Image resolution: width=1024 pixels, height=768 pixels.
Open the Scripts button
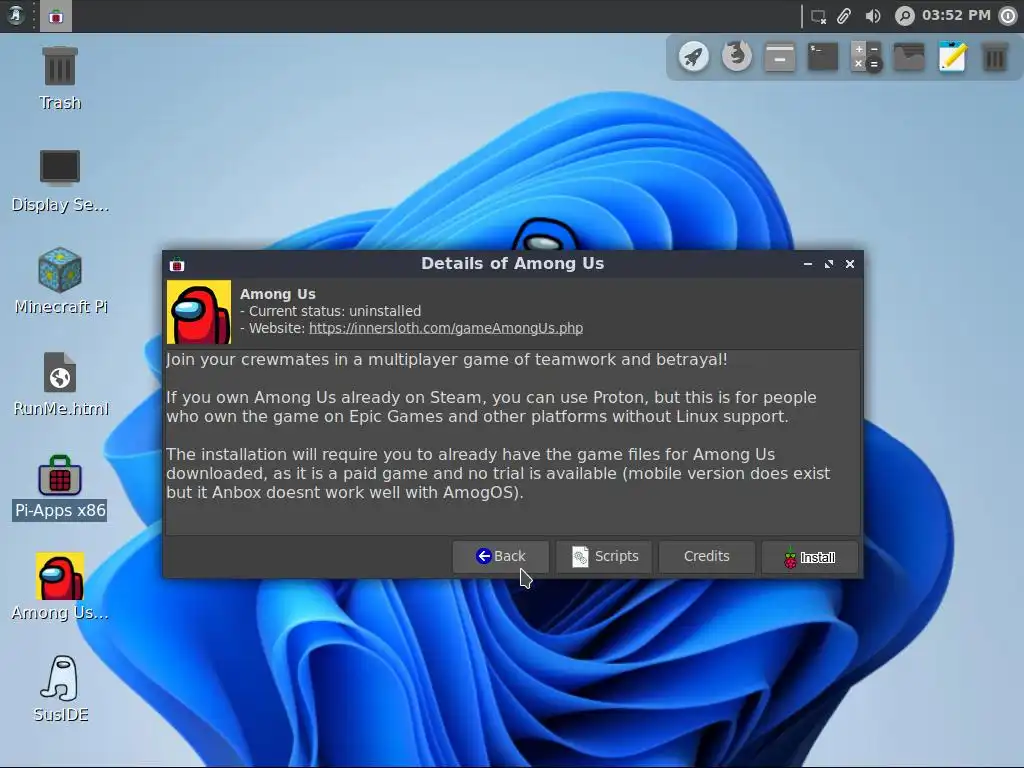[604, 556]
